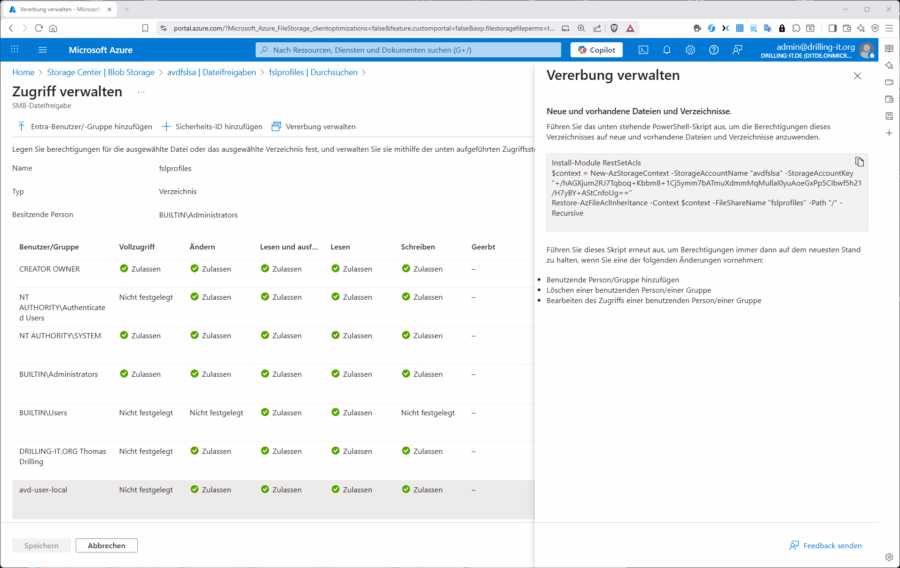Open Cloud Shell from the top bar

(643, 49)
